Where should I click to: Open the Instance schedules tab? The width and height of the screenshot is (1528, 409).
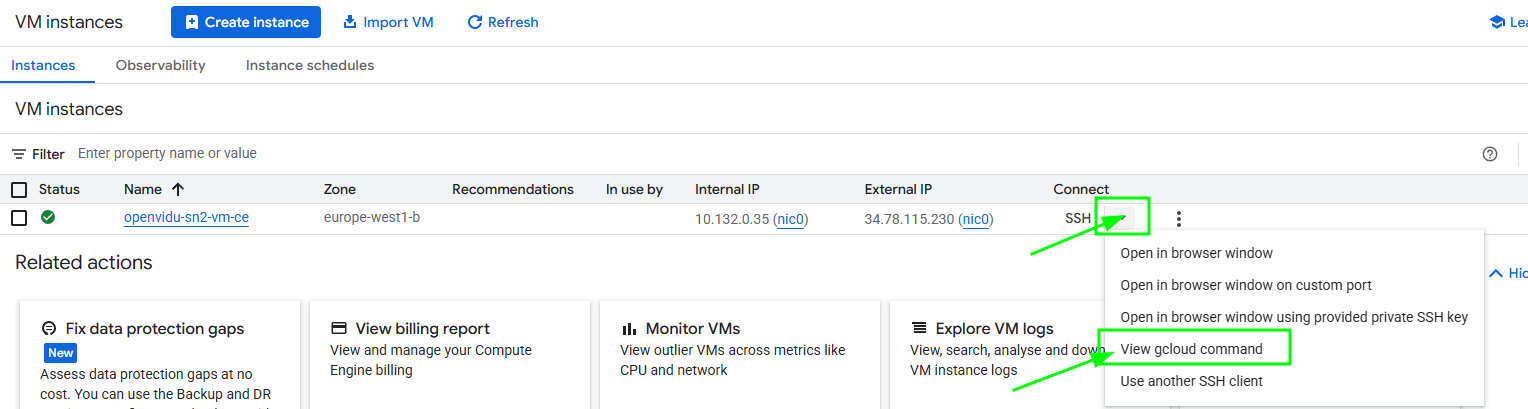point(310,66)
